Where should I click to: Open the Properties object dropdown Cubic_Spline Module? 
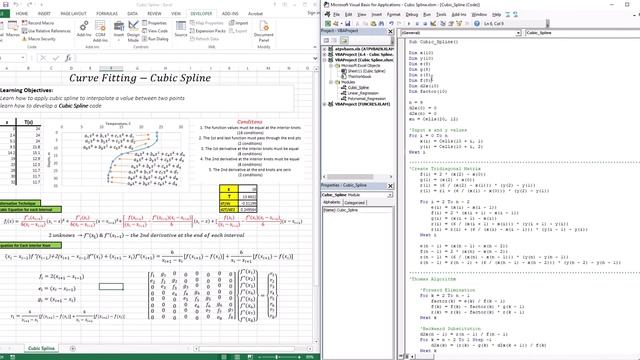click(390, 195)
